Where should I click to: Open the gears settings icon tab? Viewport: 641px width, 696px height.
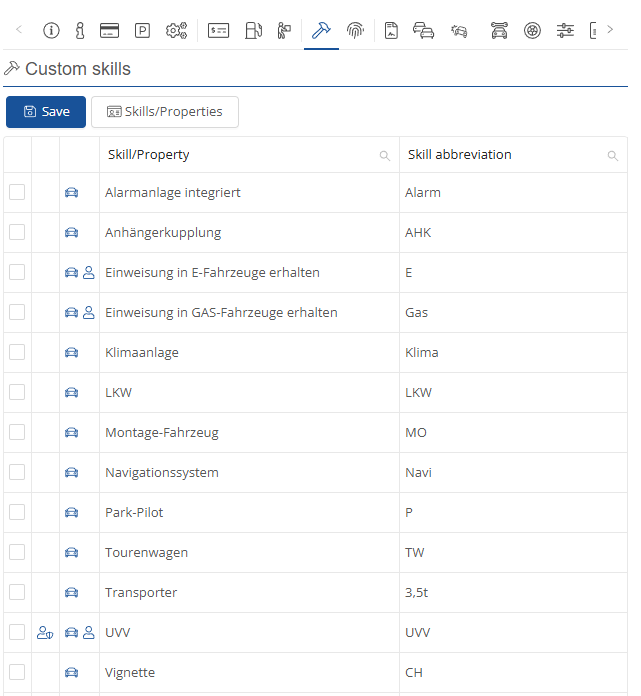(176, 30)
